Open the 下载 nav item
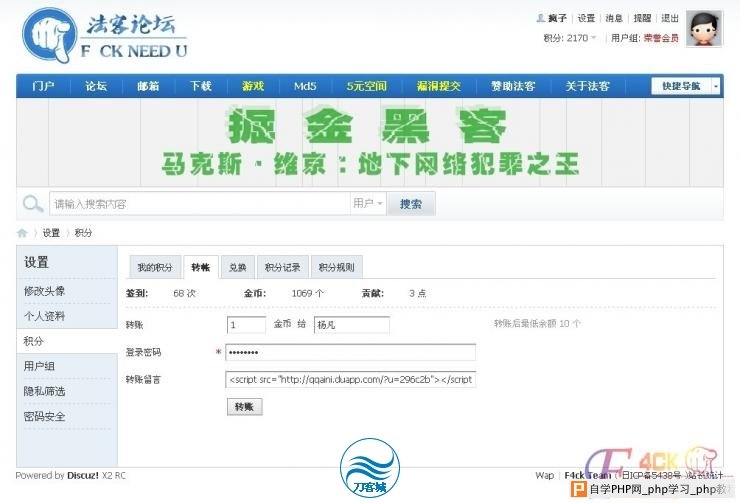The image size is (740, 503). [x=201, y=86]
